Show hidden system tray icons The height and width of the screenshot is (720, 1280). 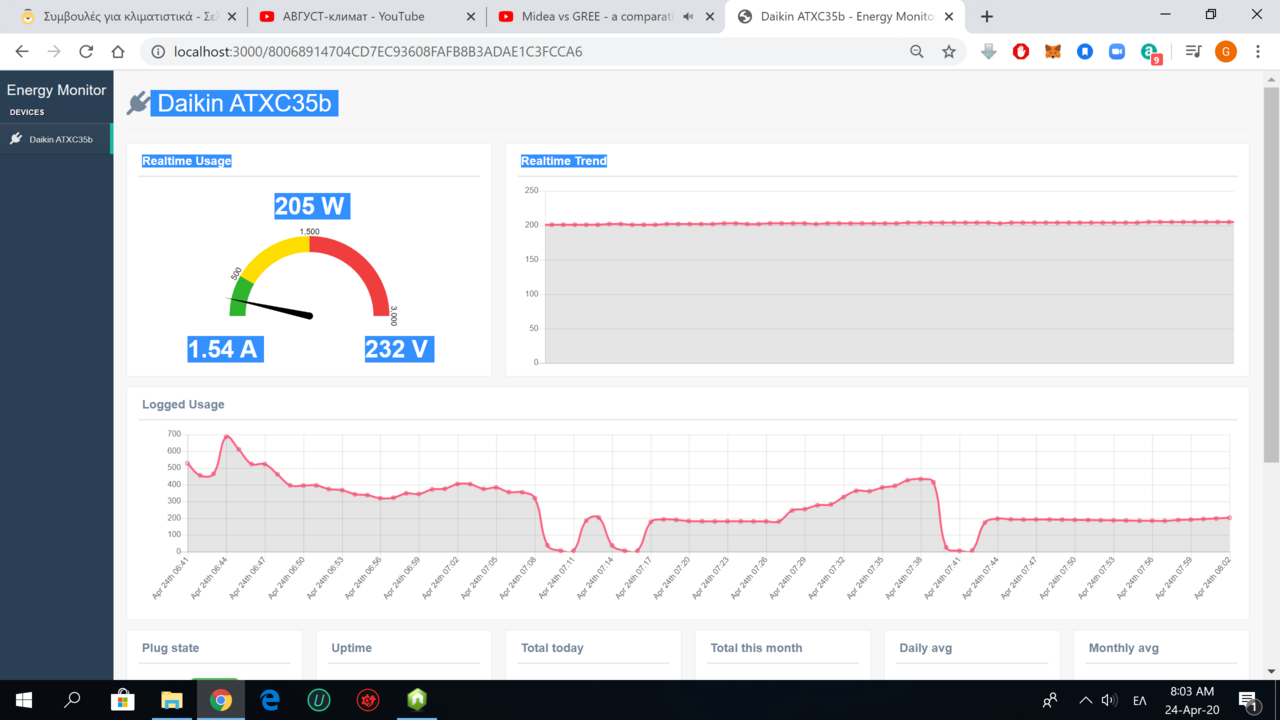tap(1085, 701)
